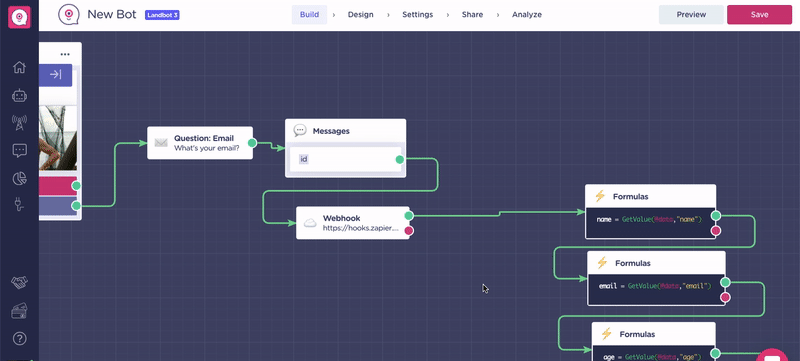
Task: Click green output dot on age Formulas block
Action: (x=715, y=353)
